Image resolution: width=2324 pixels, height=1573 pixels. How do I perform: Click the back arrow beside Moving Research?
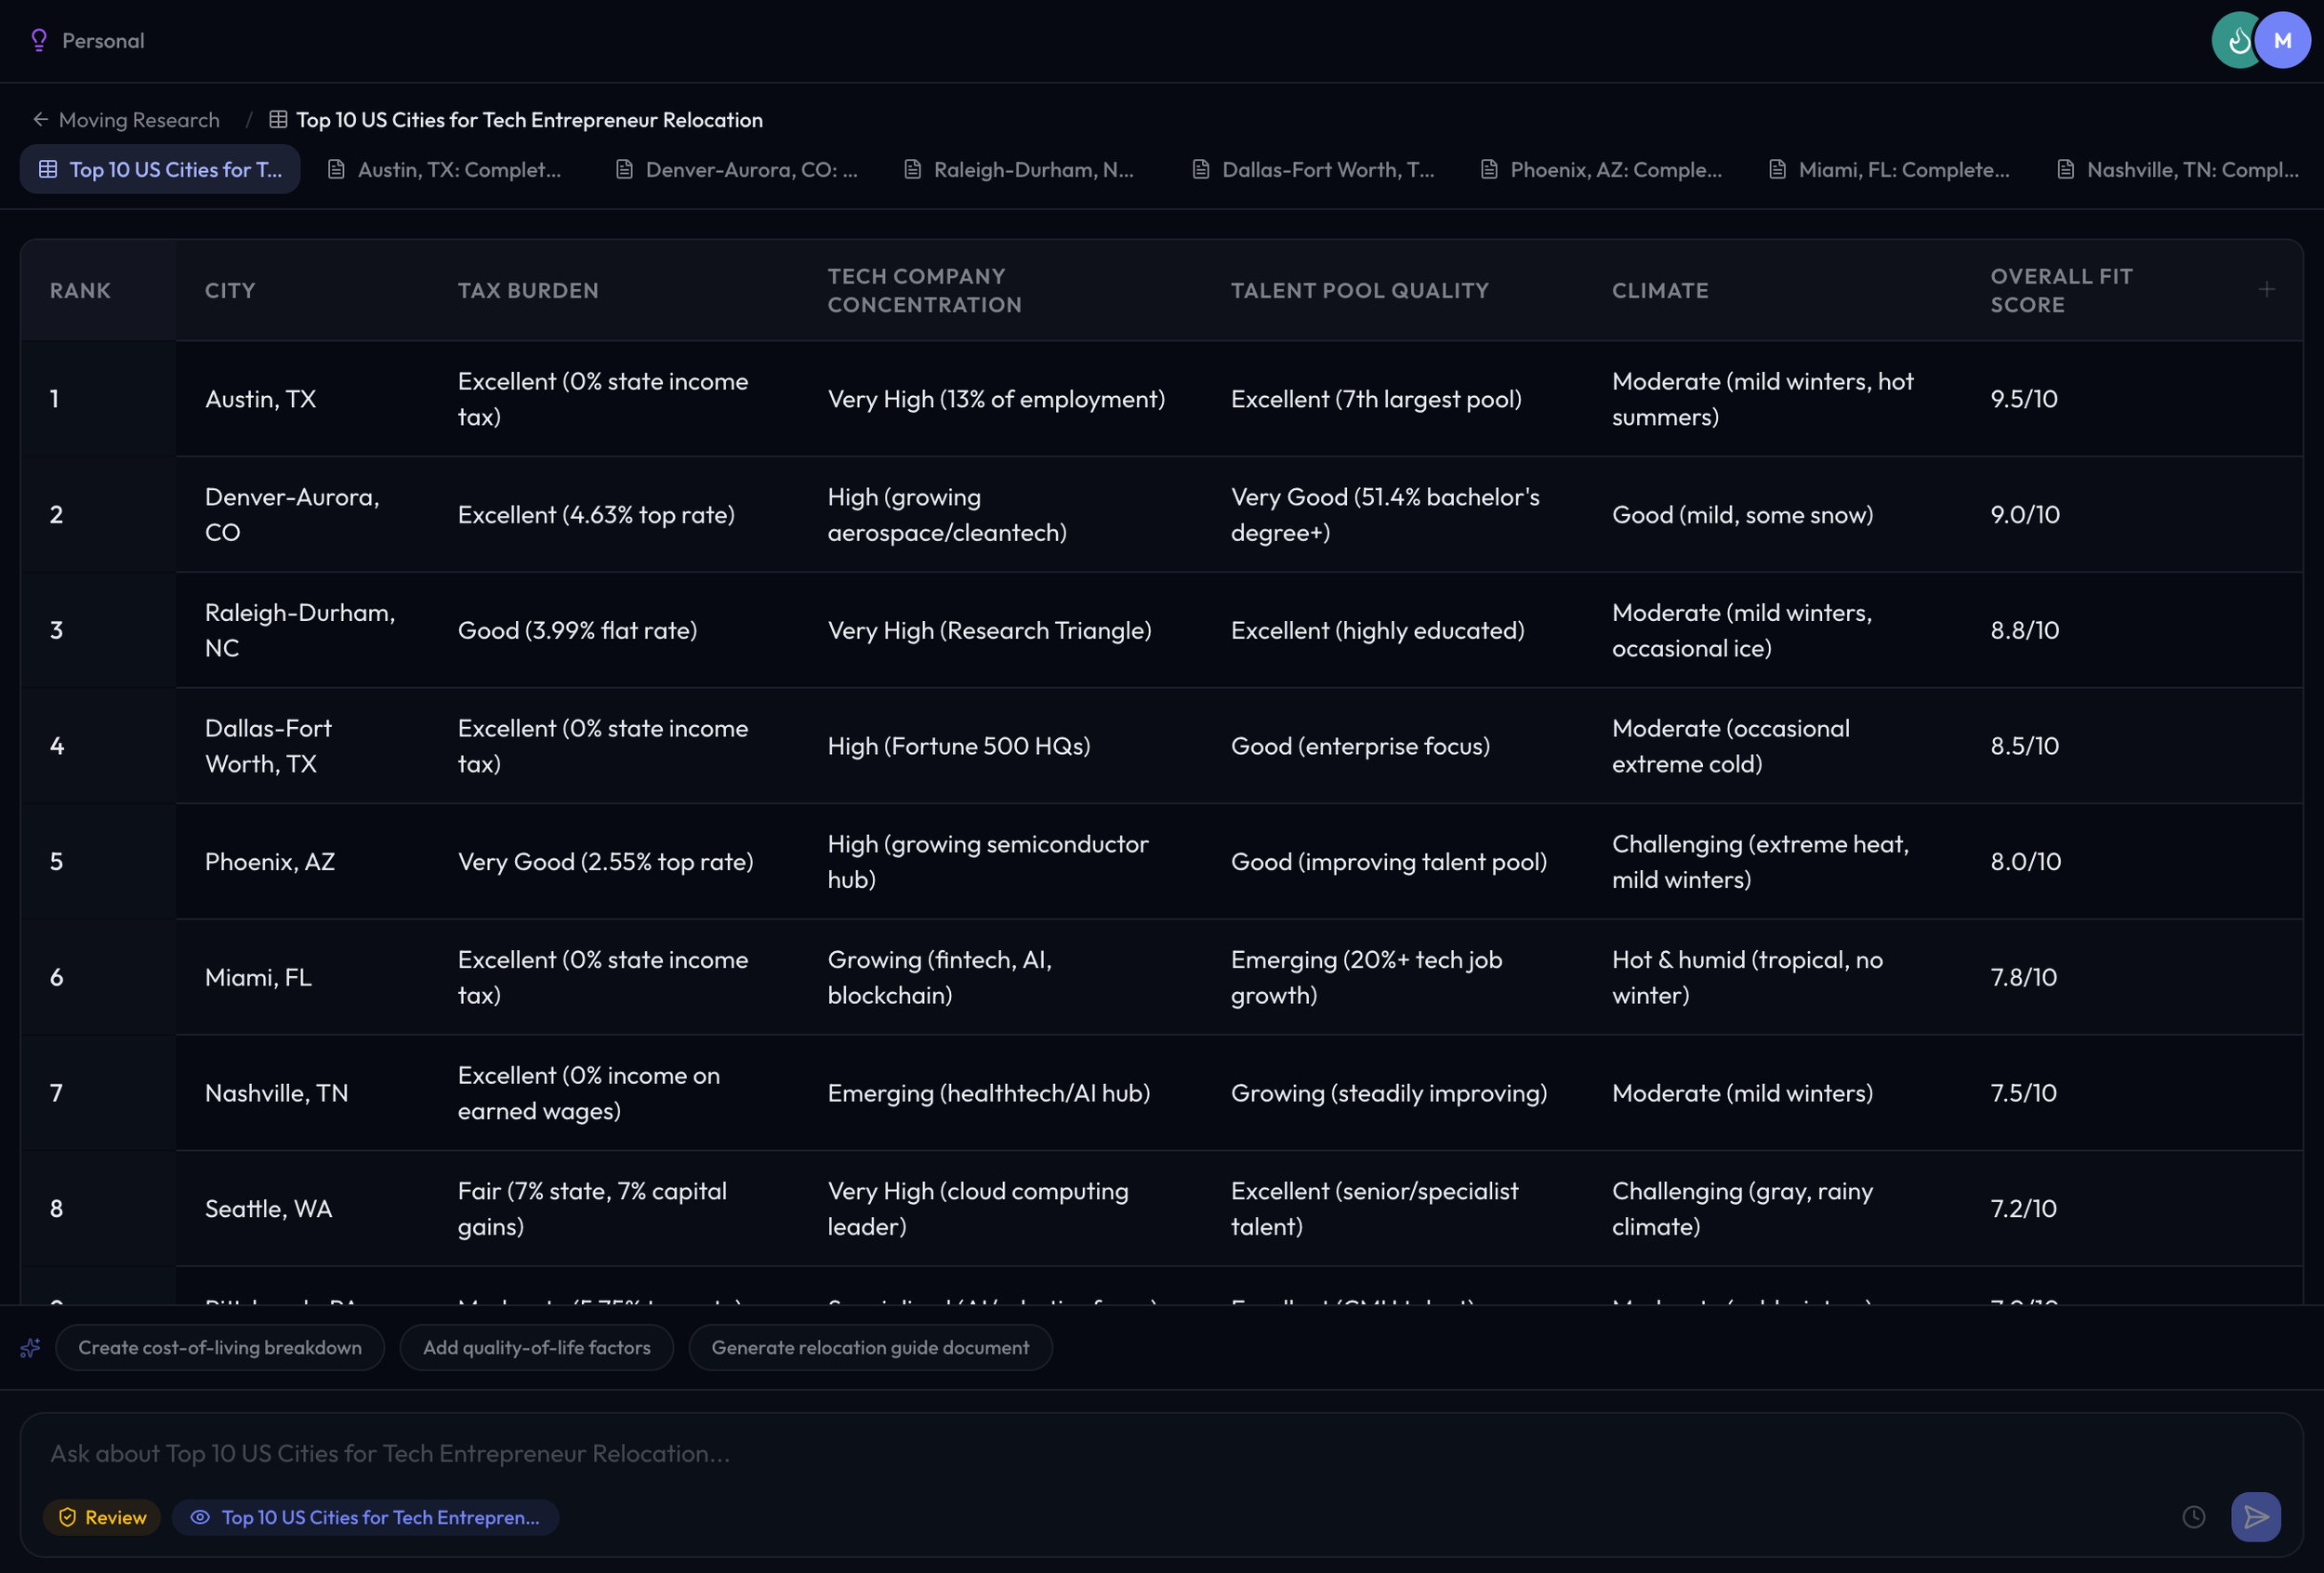click(x=40, y=120)
